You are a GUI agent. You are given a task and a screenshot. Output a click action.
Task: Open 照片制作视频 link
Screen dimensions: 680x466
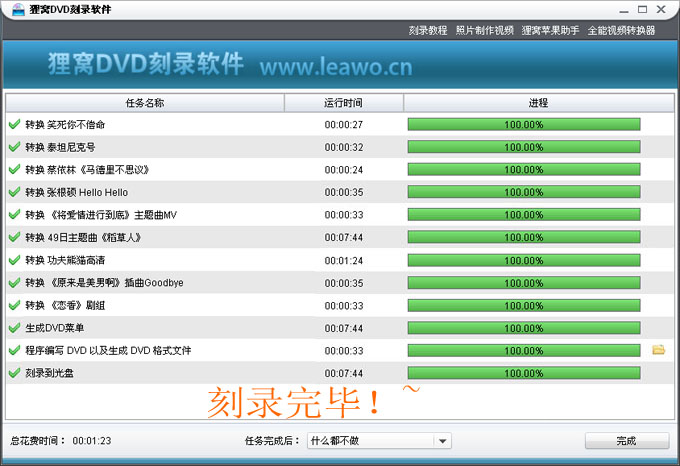point(484,30)
